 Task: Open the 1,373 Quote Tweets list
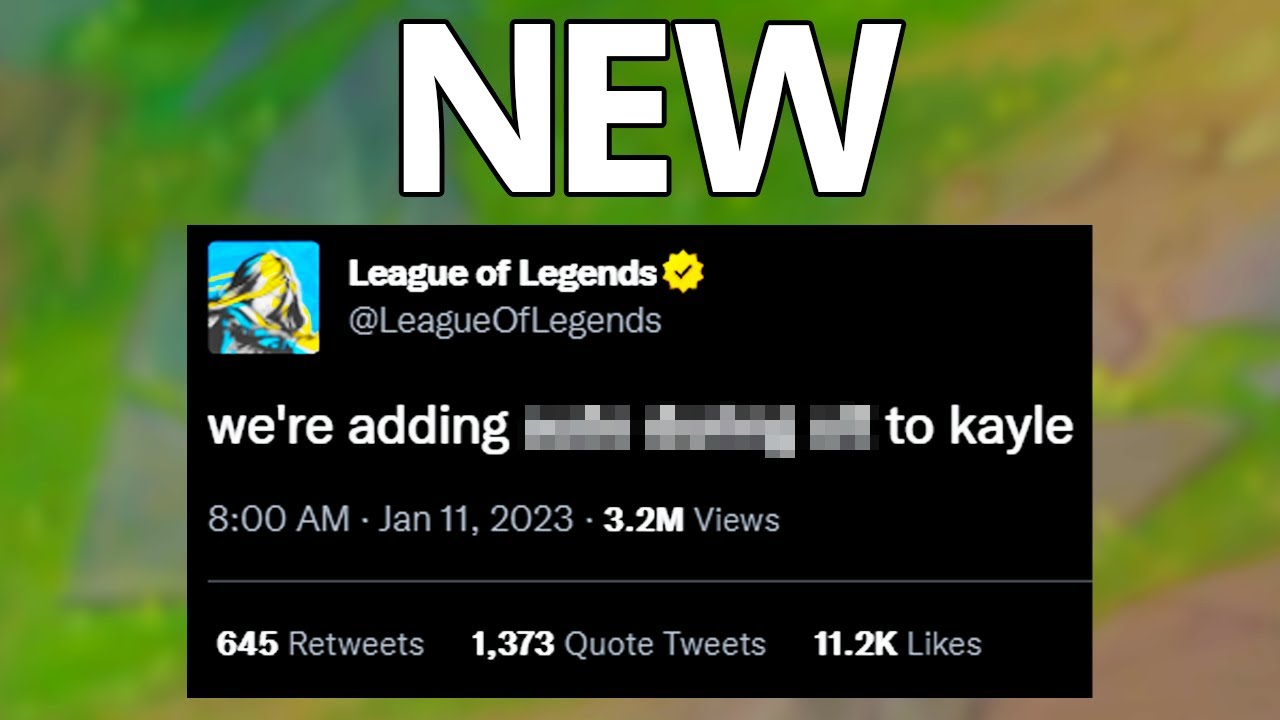click(x=619, y=643)
